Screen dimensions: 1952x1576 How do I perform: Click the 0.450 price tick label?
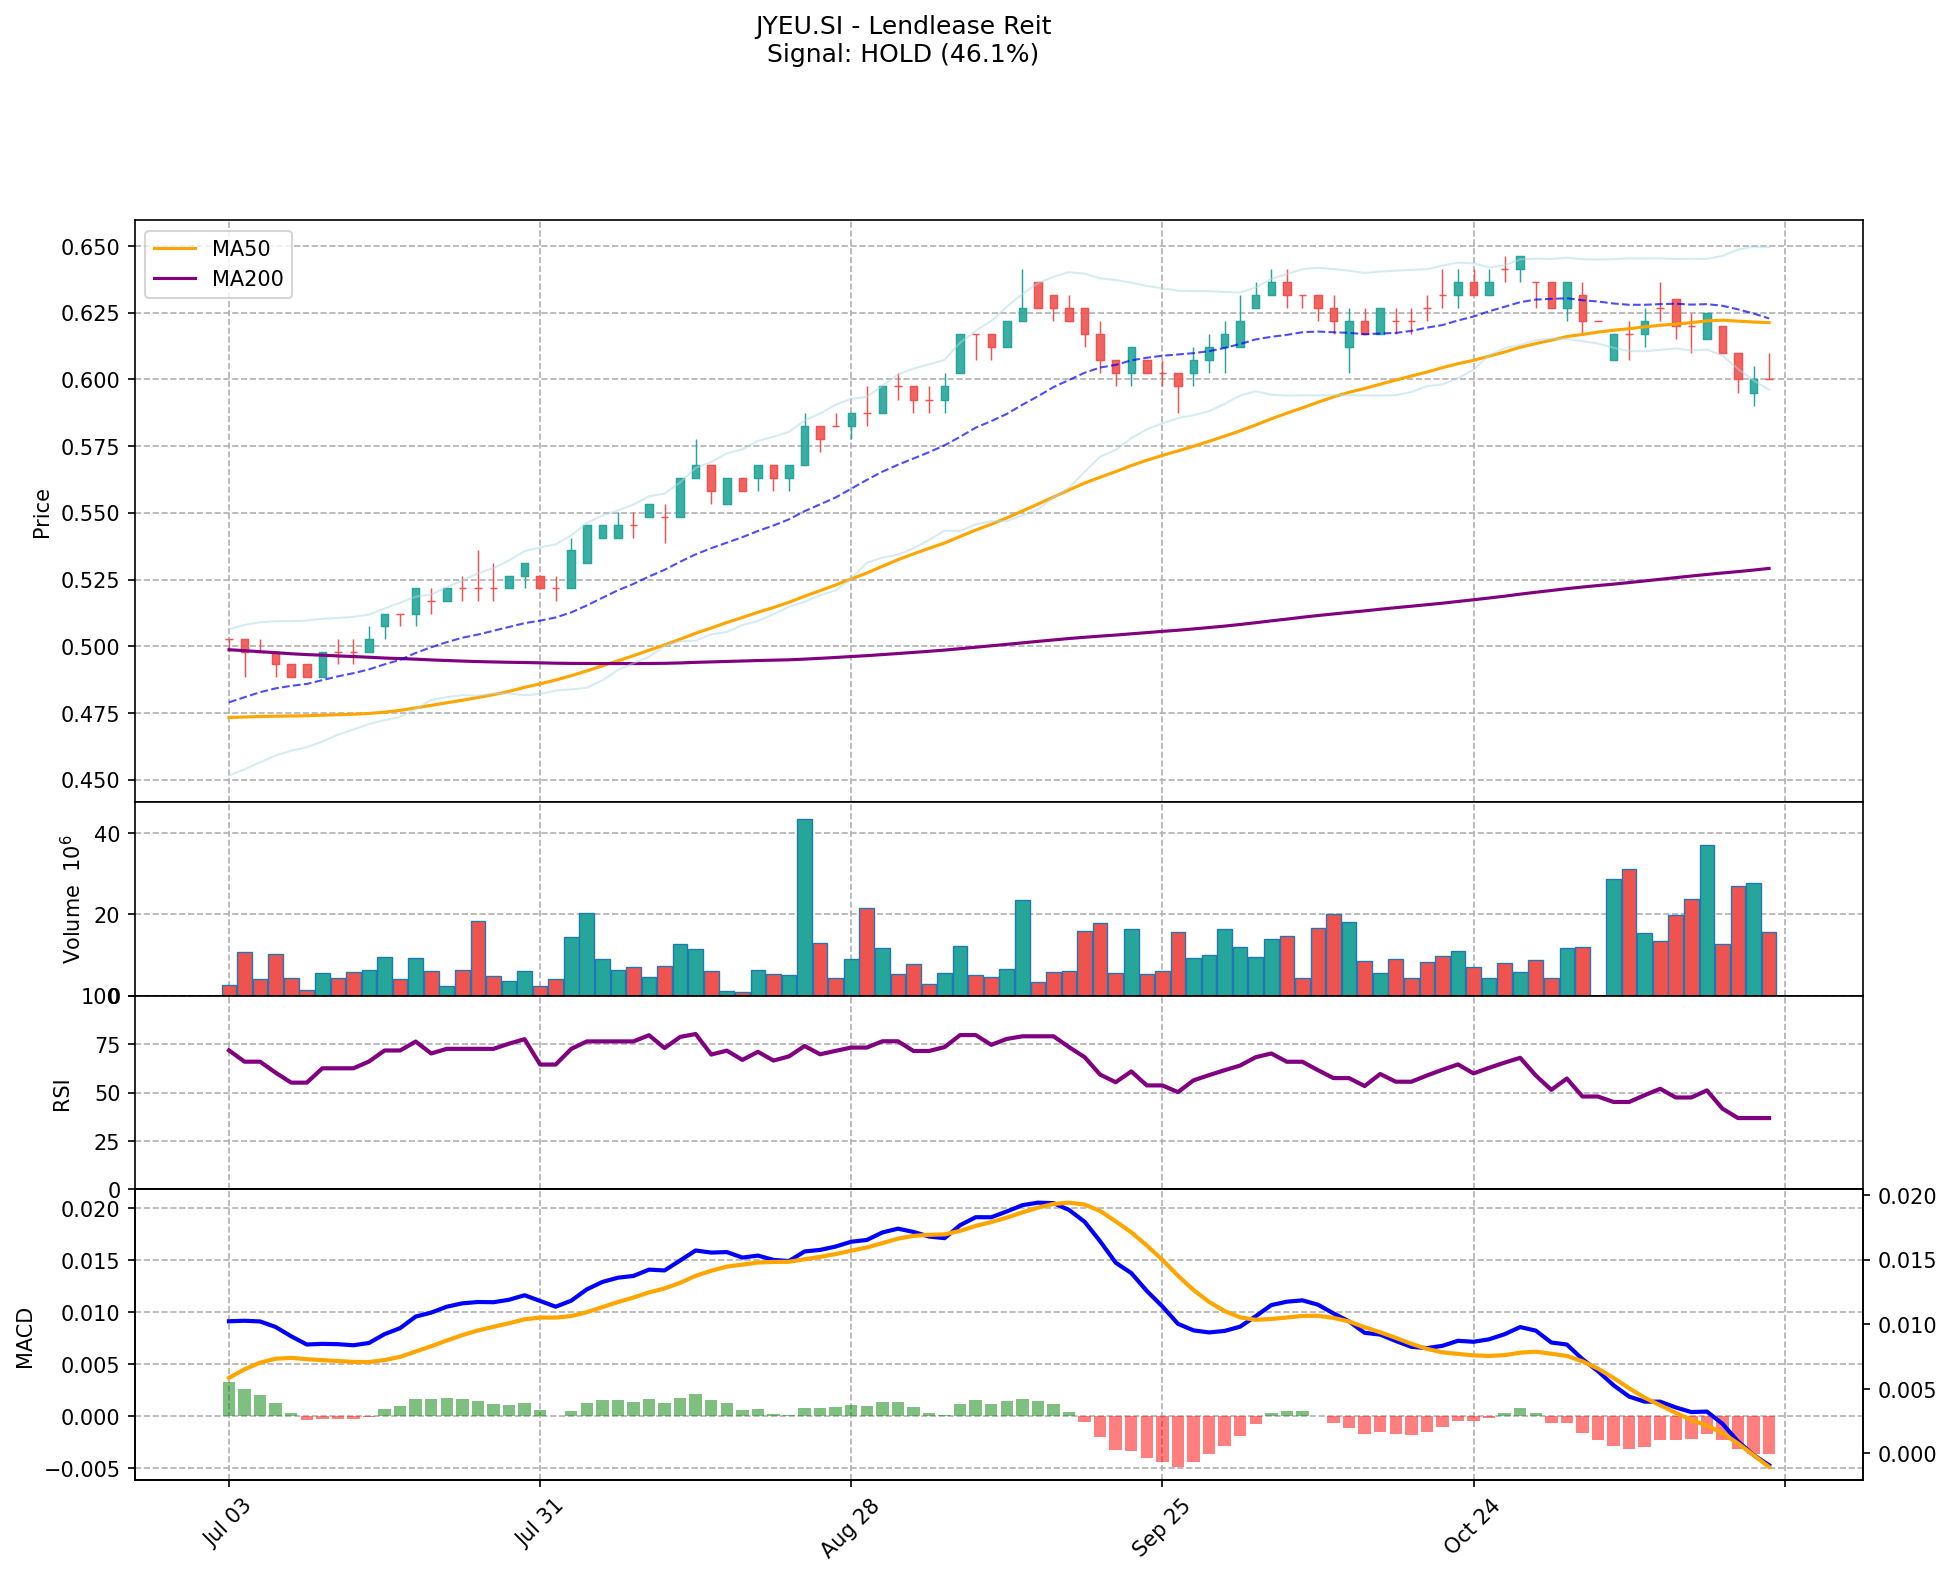point(90,780)
